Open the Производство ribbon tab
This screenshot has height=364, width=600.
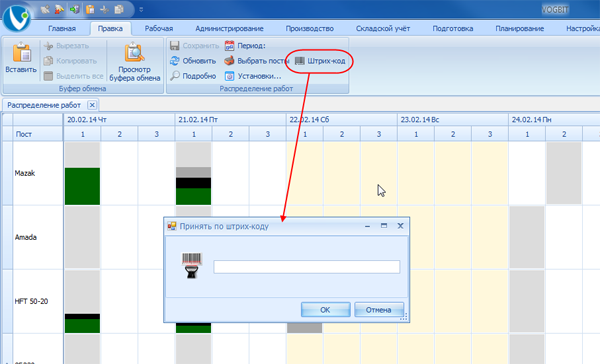coord(310,29)
